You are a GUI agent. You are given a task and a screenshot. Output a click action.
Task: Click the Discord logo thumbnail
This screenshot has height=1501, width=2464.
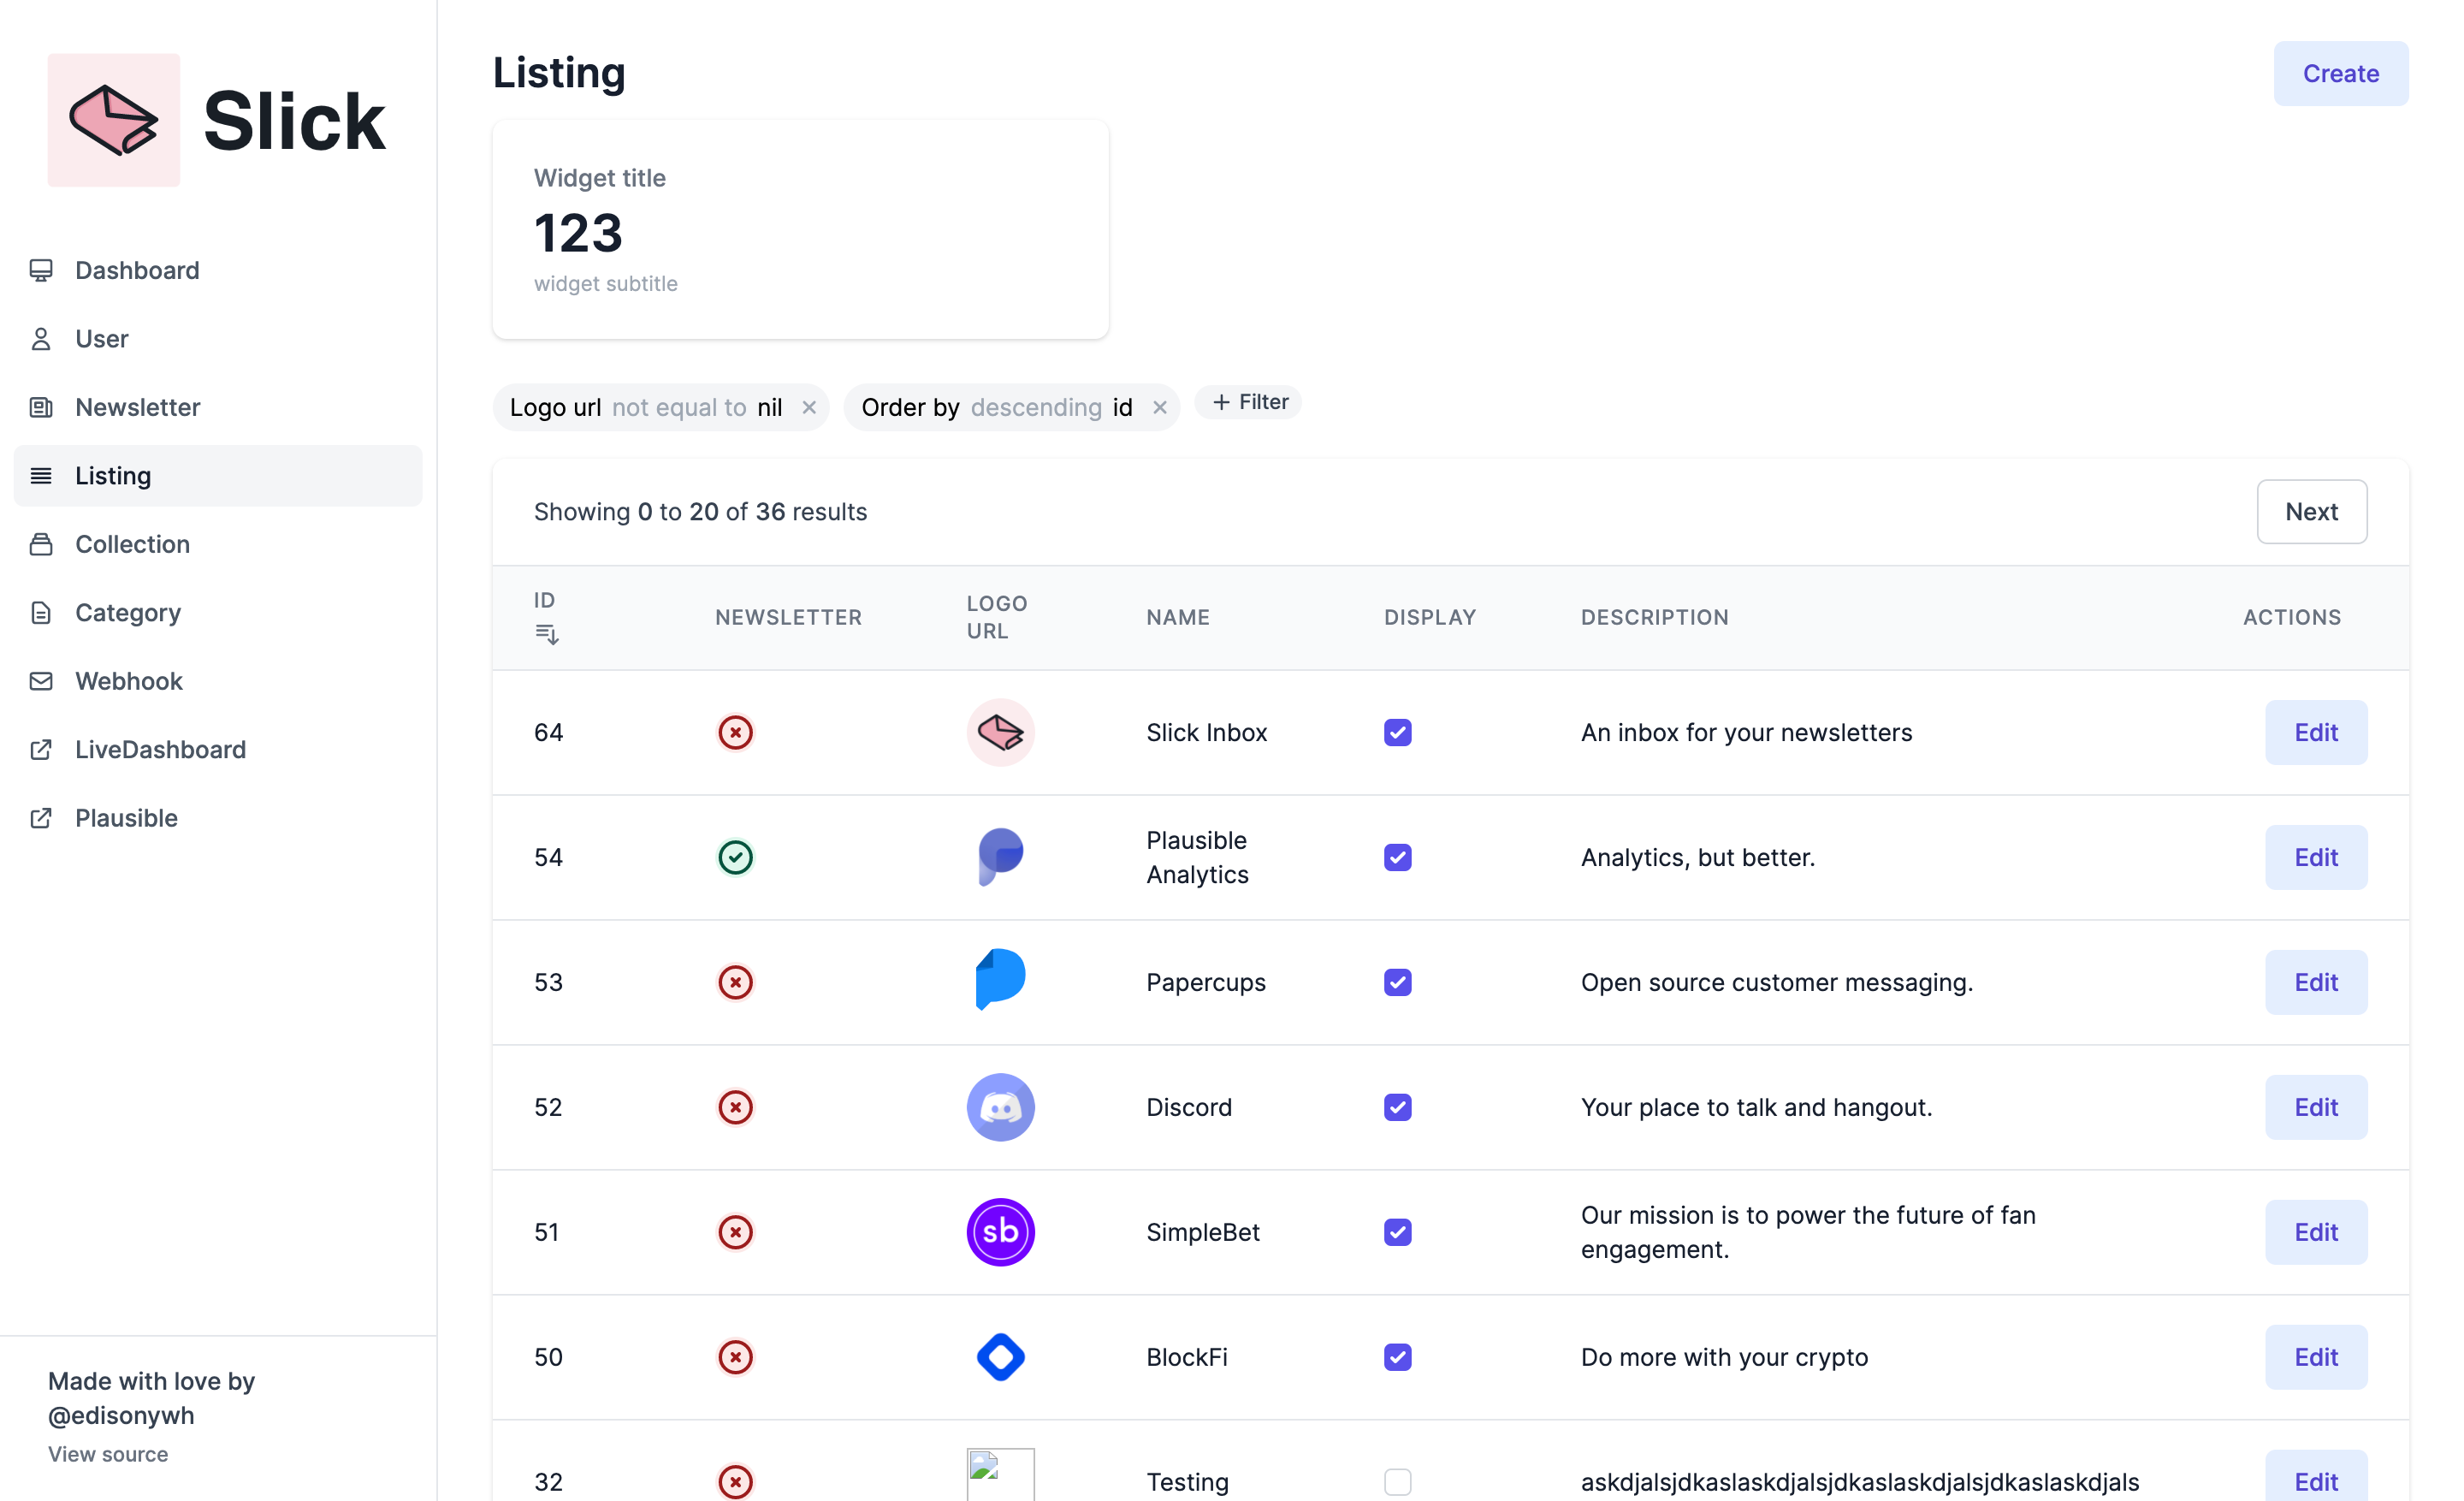point(1000,1107)
